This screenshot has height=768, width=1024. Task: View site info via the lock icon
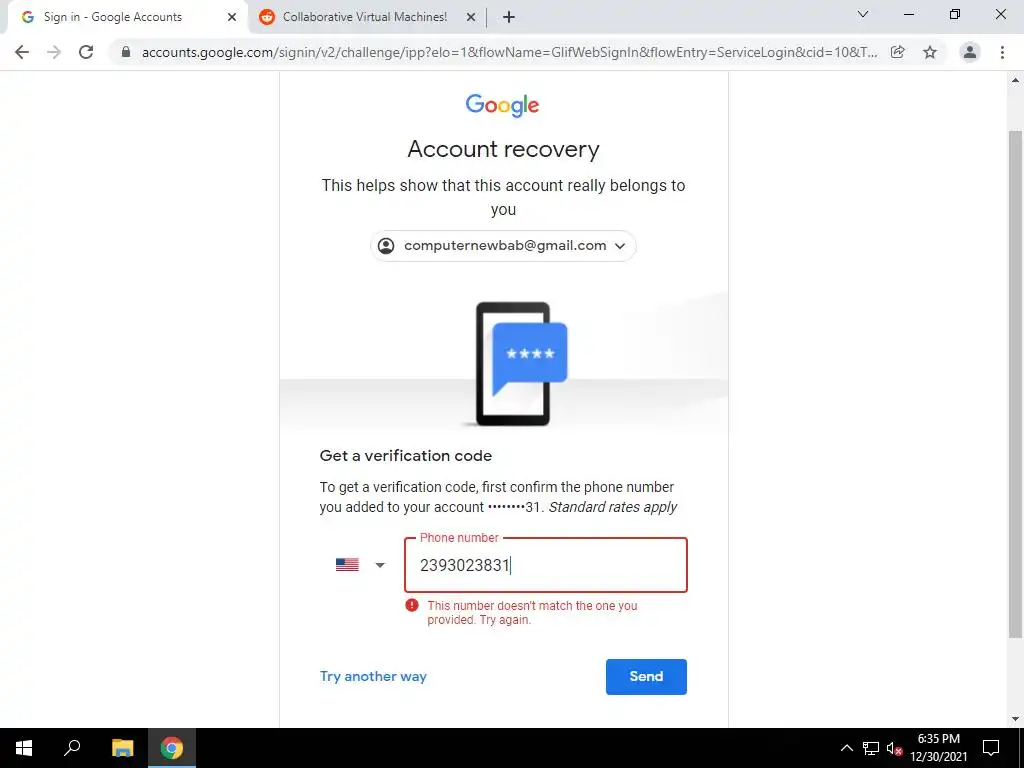coord(127,52)
